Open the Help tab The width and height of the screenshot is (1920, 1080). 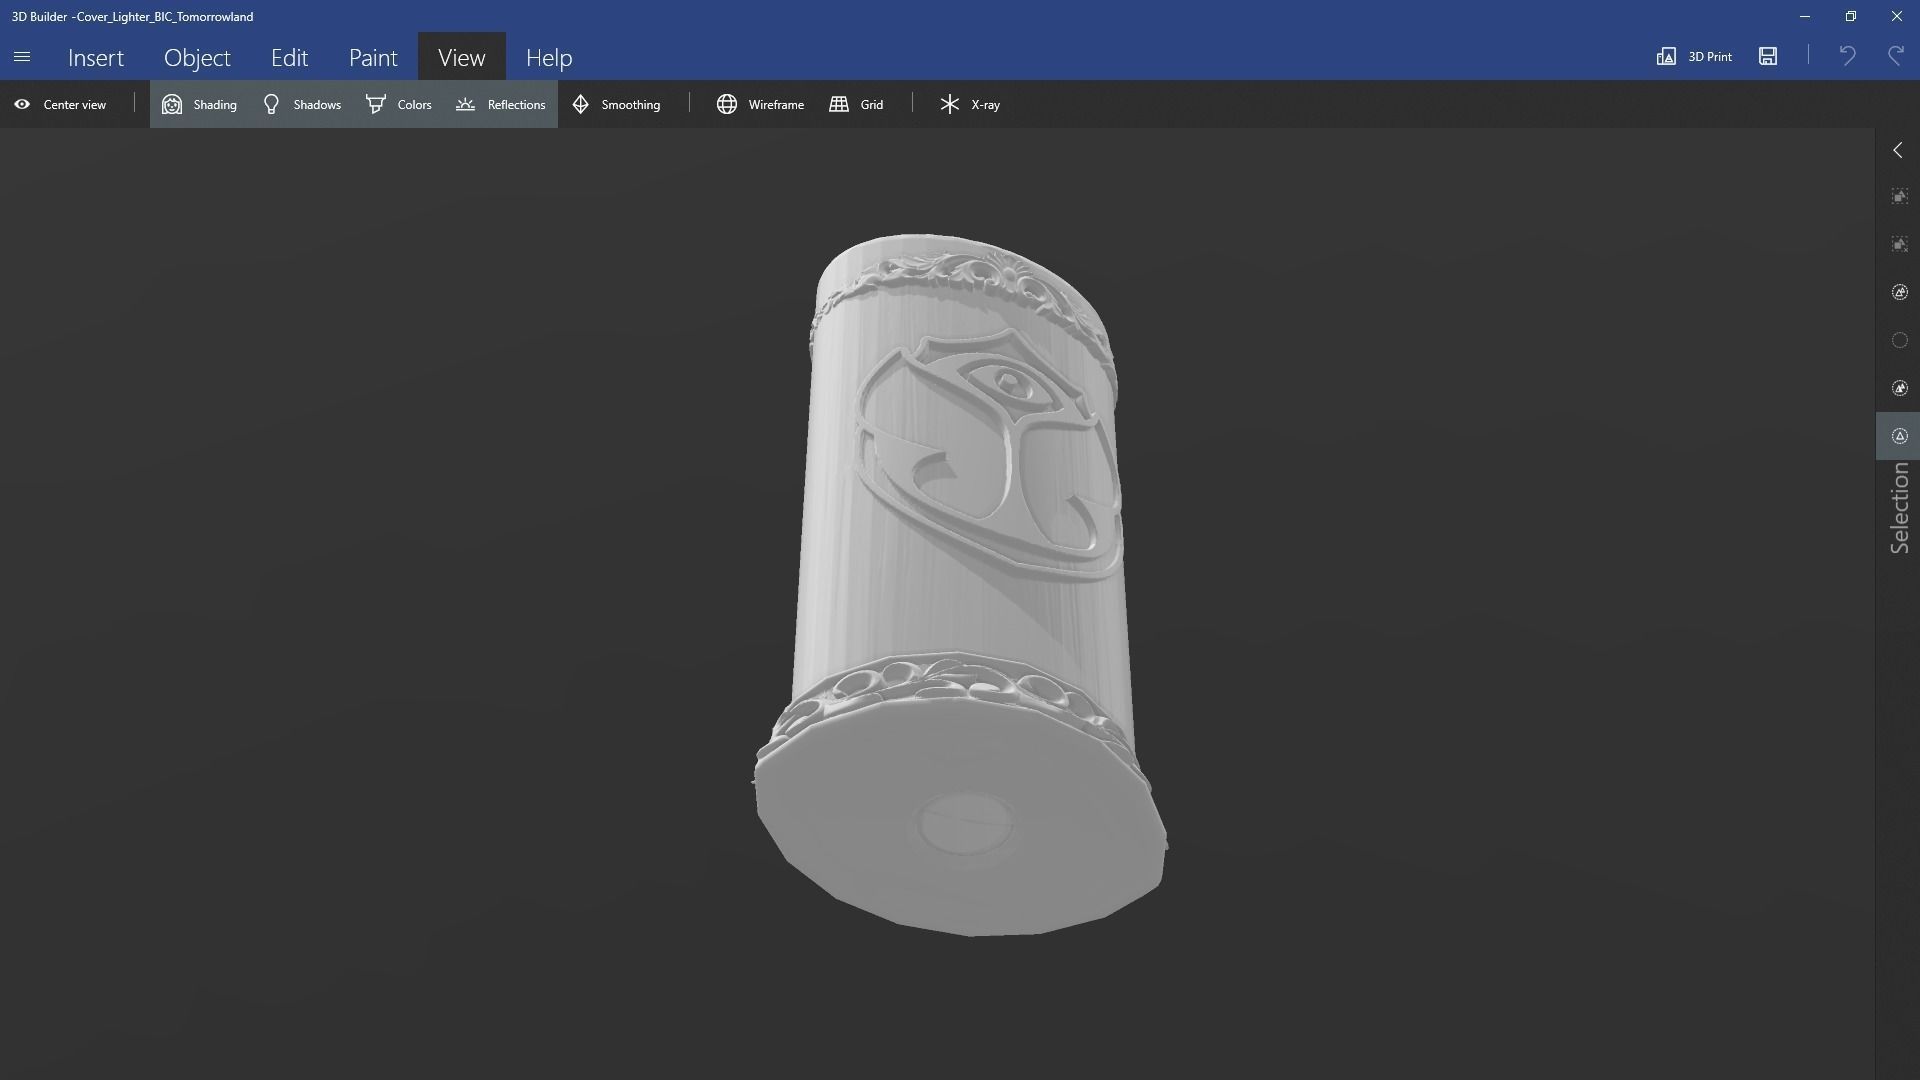pos(549,57)
